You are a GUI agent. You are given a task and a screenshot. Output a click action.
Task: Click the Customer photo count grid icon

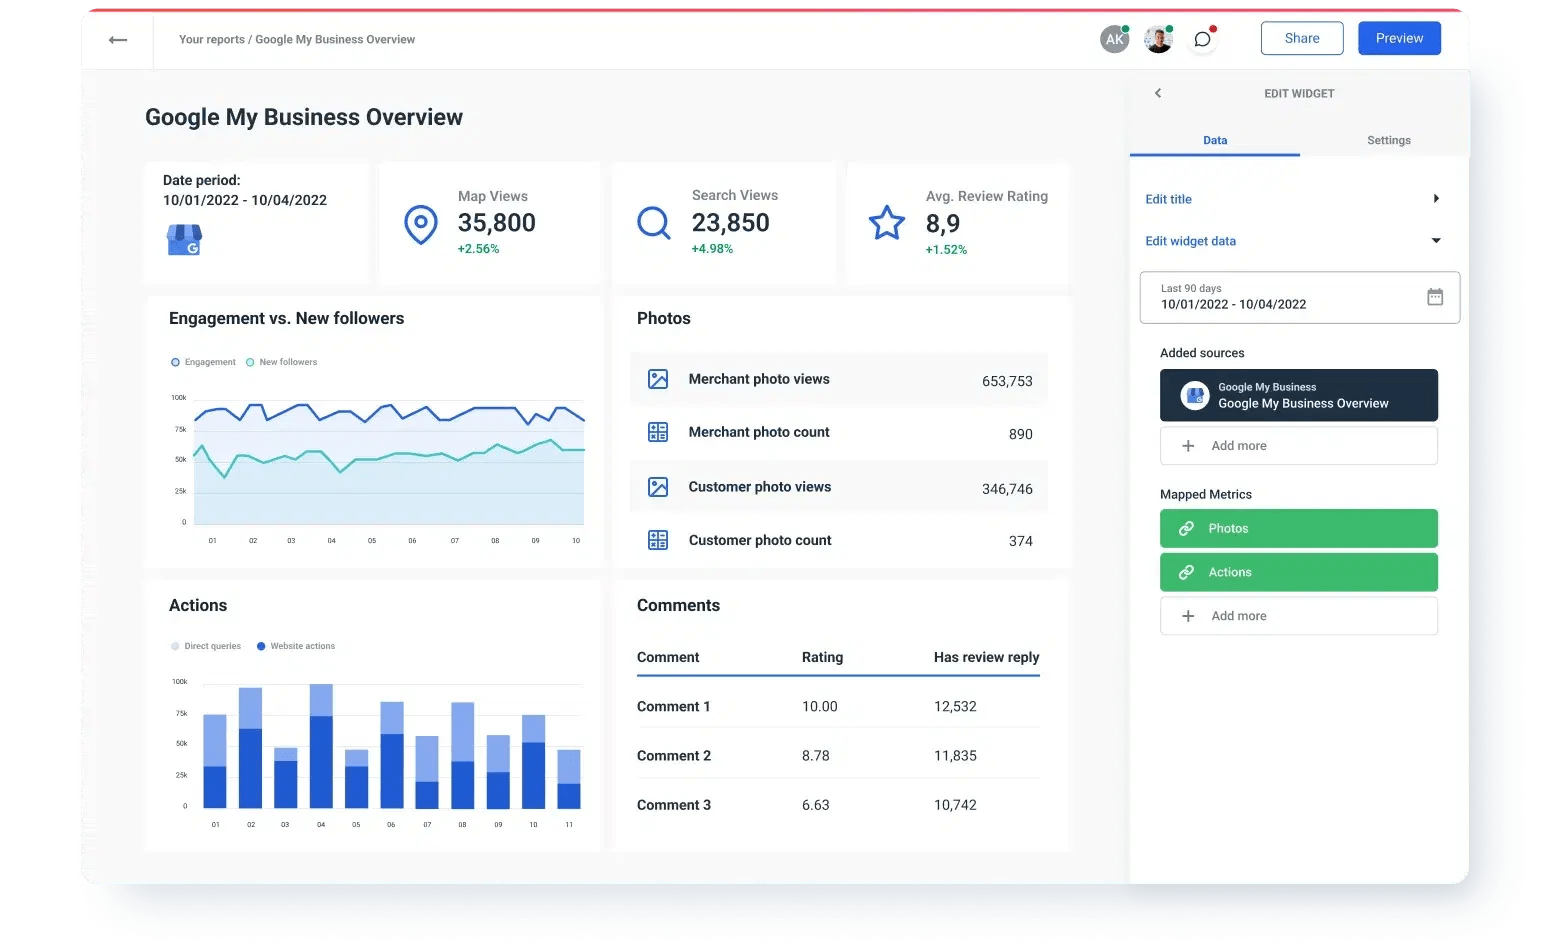click(657, 539)
